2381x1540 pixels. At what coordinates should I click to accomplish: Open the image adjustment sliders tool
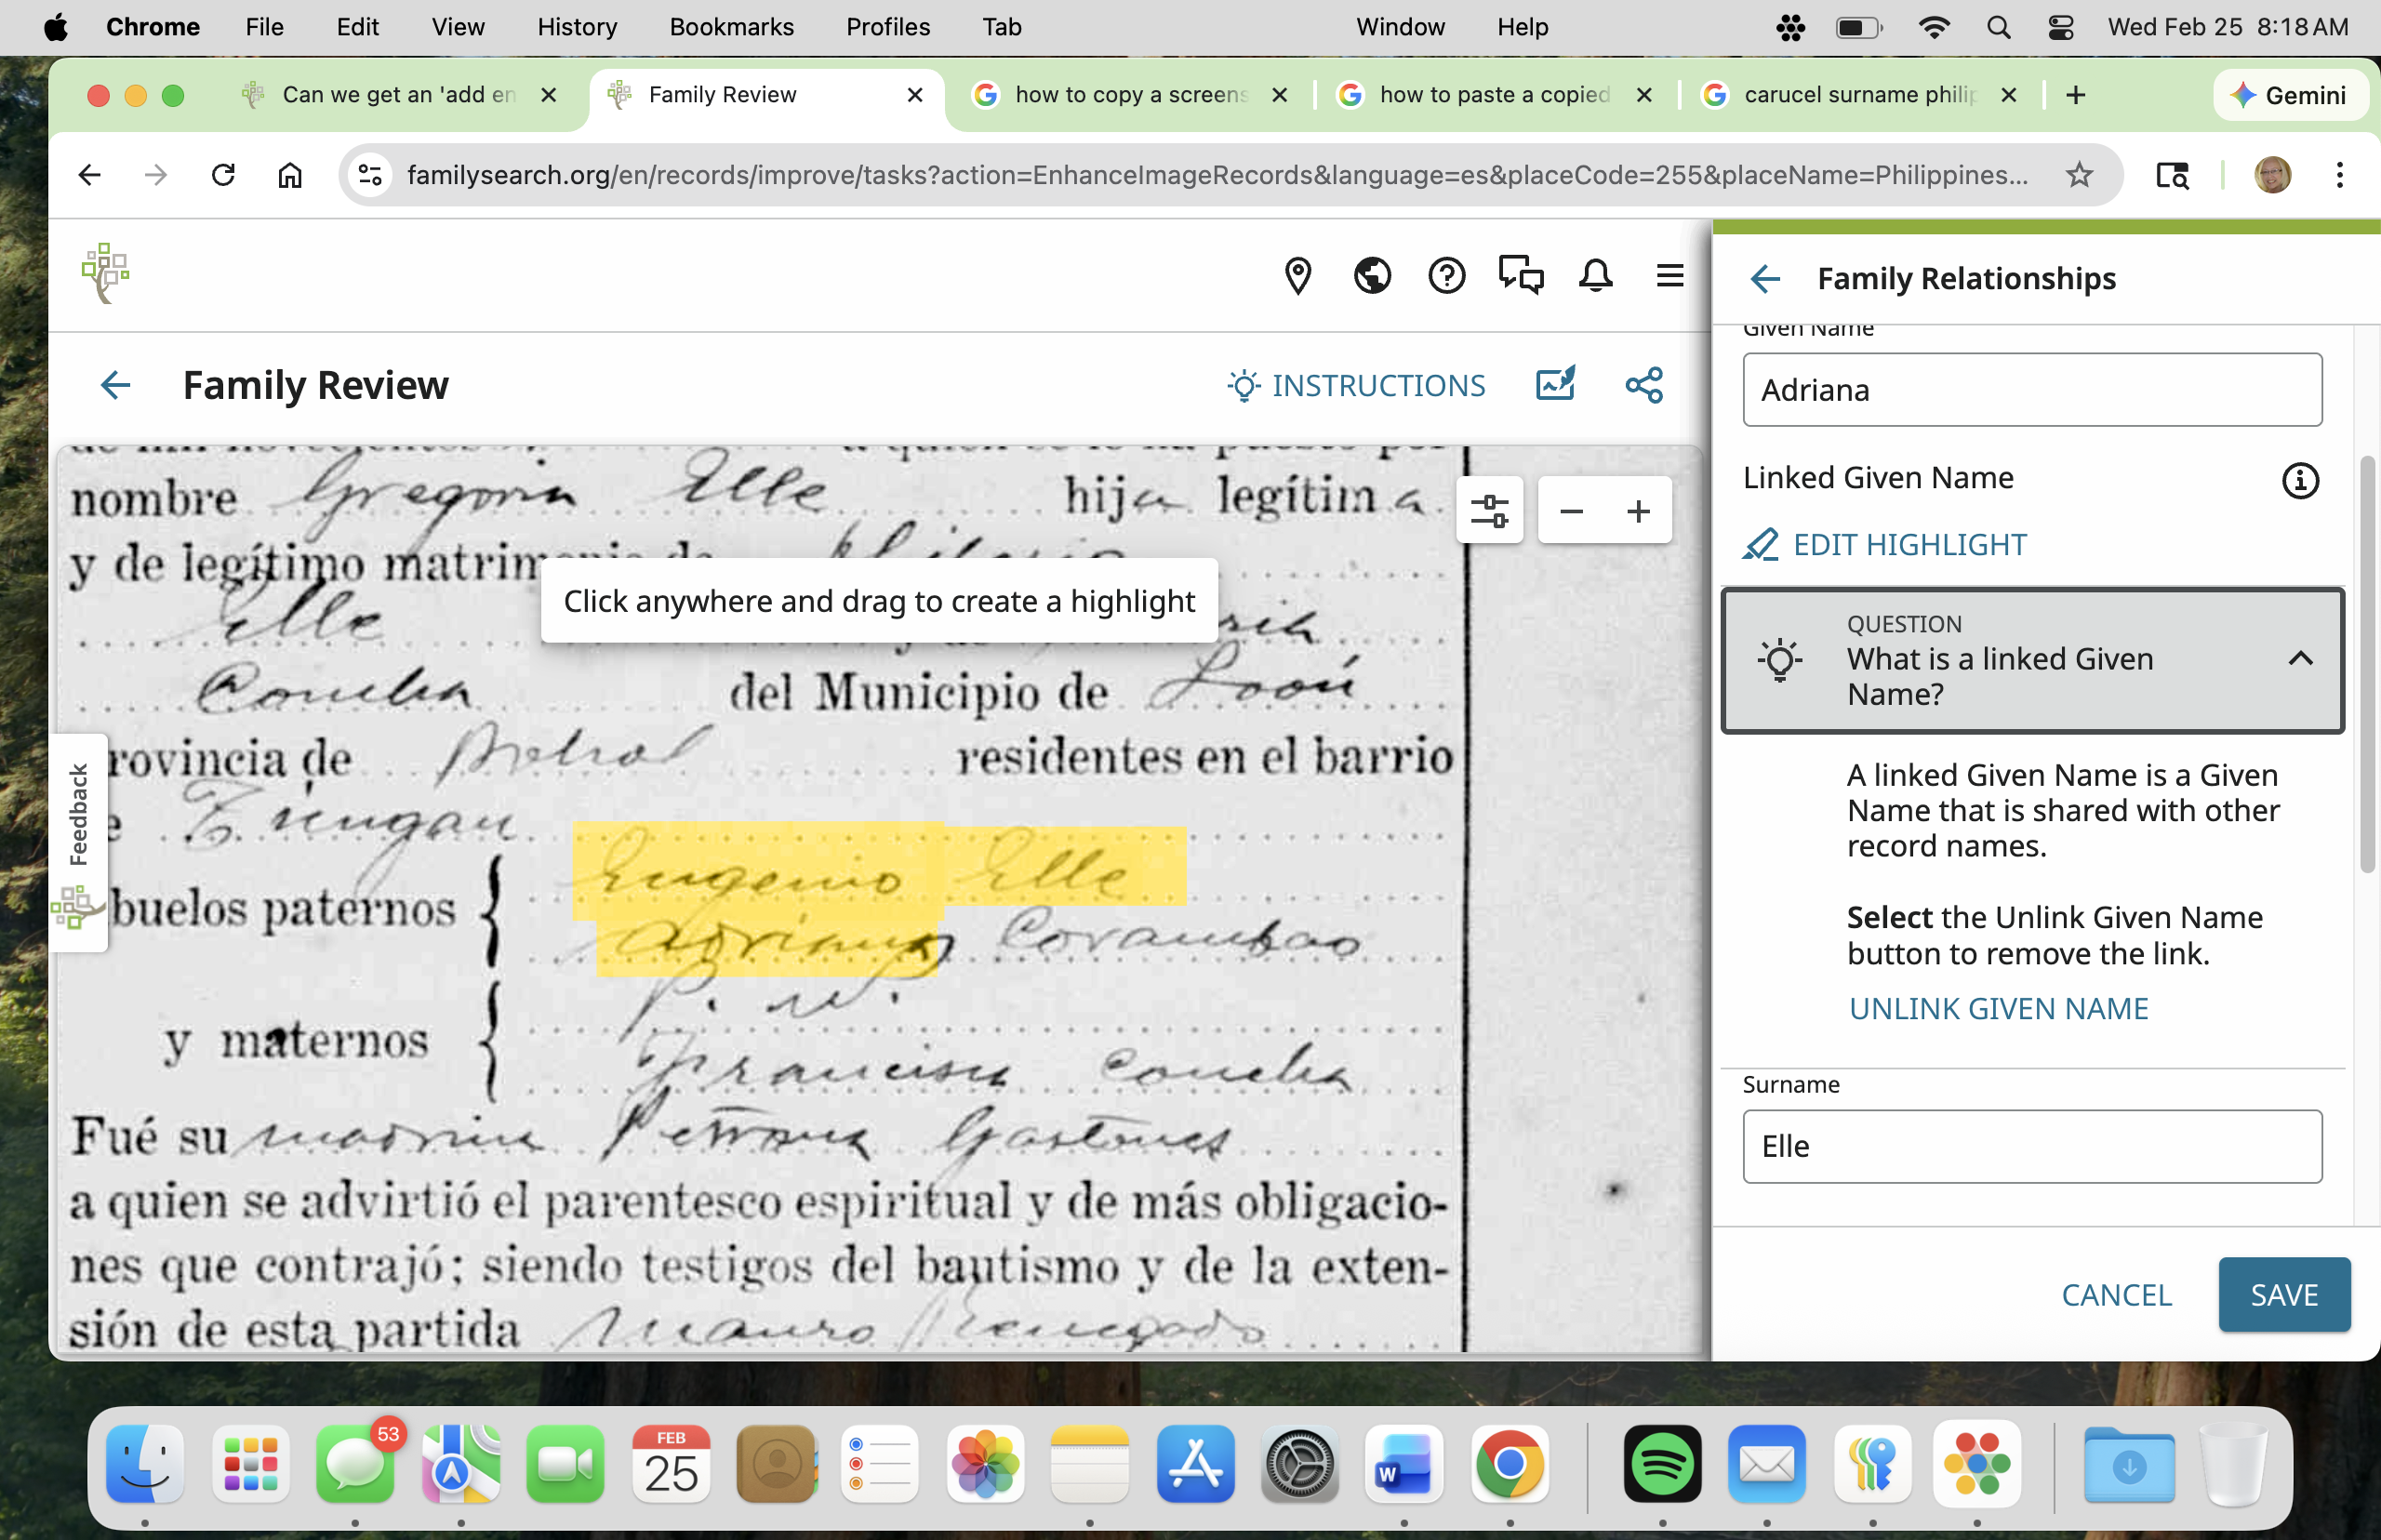pyautogui.click(x=1489, y=511)
